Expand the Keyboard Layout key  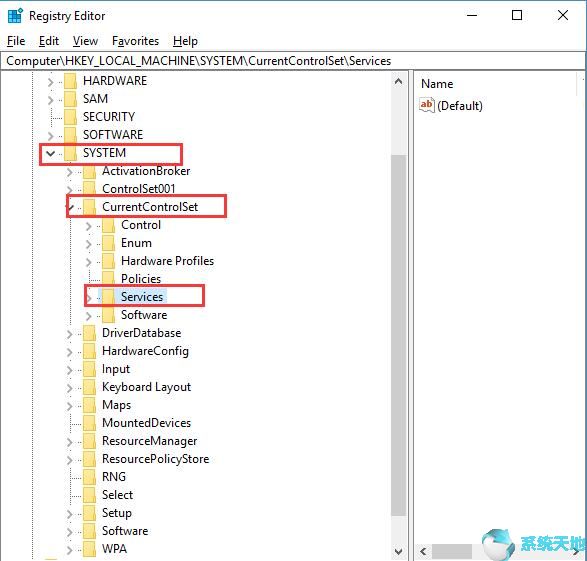70,388
